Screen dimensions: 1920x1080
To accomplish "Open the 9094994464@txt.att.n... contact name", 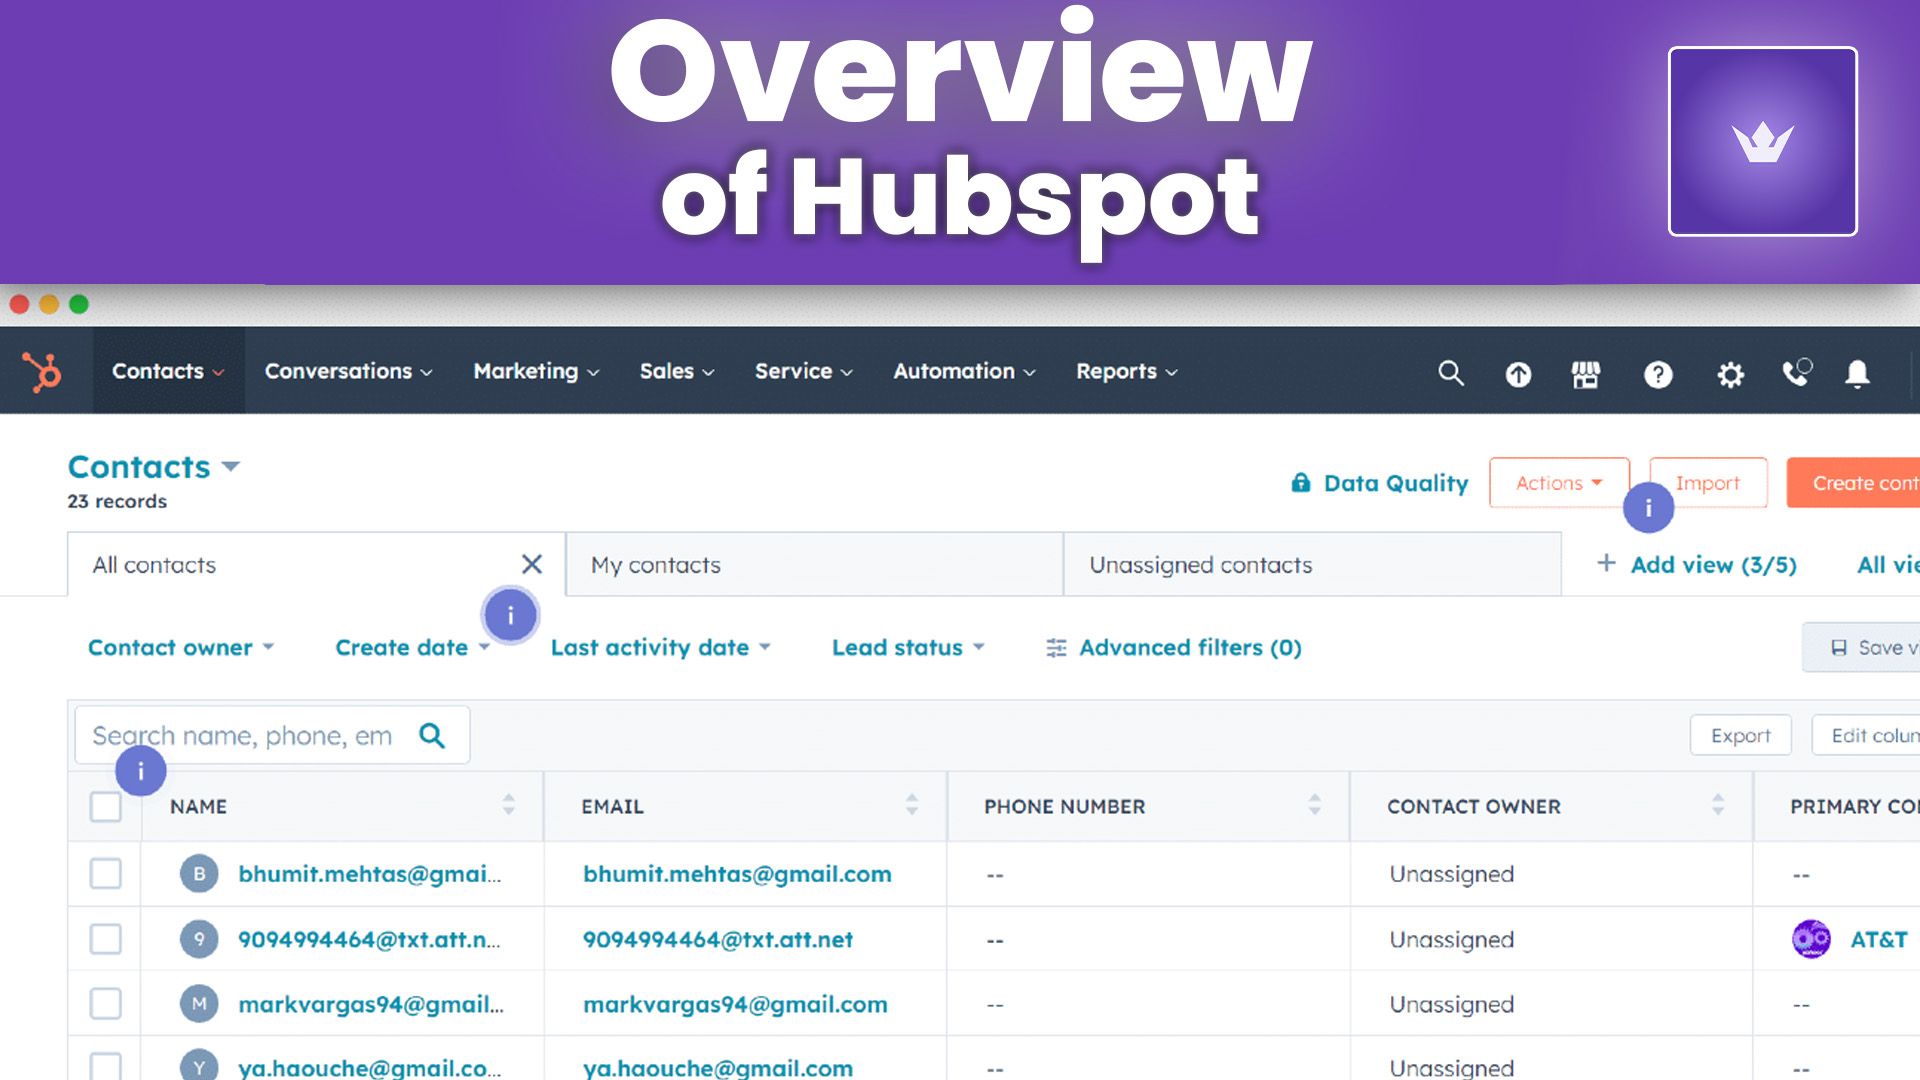I will (x=369, y=939).
